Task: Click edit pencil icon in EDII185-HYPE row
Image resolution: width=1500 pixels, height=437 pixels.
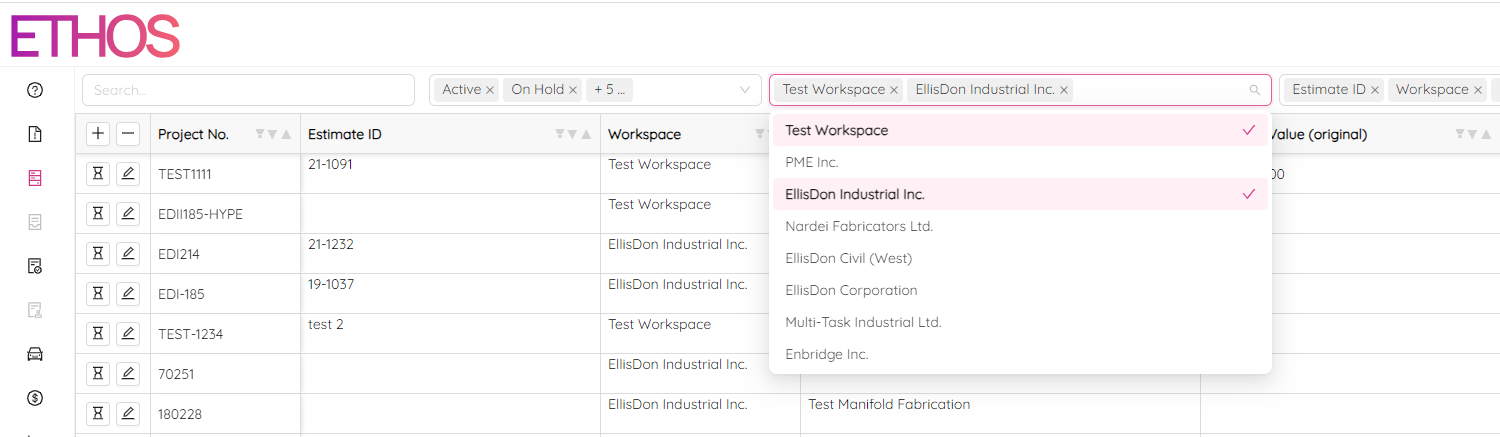Action: tap(128, 213)
